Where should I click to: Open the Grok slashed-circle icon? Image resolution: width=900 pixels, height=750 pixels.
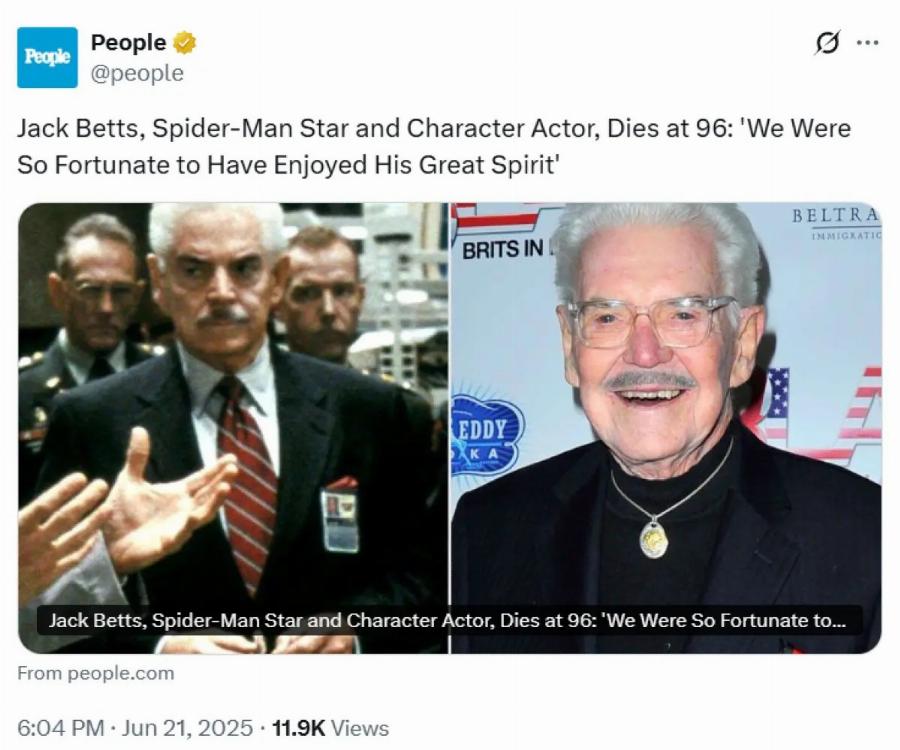827,44
